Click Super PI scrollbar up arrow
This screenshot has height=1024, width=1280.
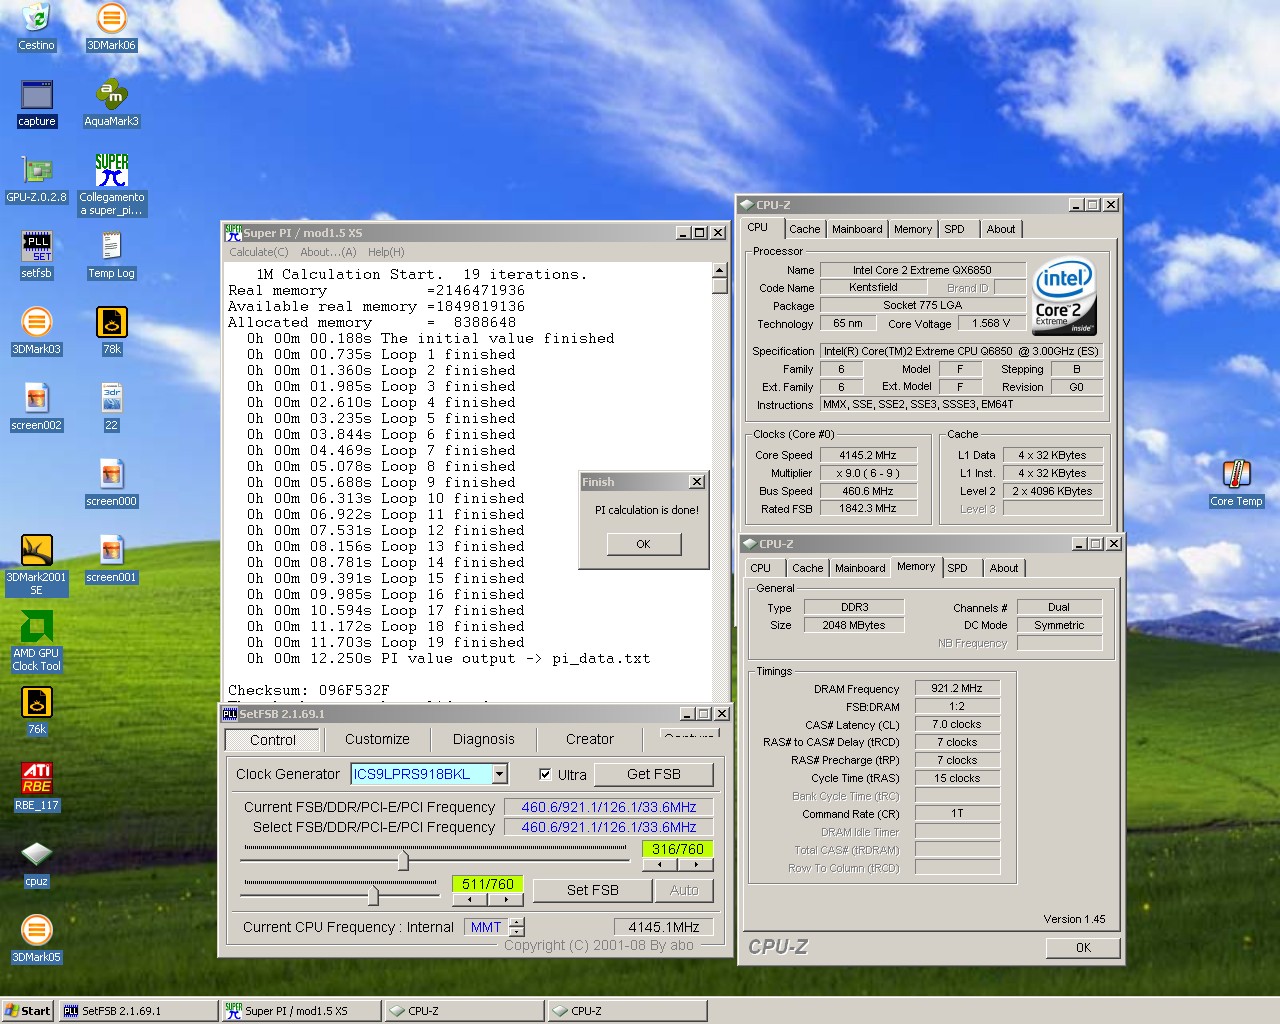(x=719, y=270)
